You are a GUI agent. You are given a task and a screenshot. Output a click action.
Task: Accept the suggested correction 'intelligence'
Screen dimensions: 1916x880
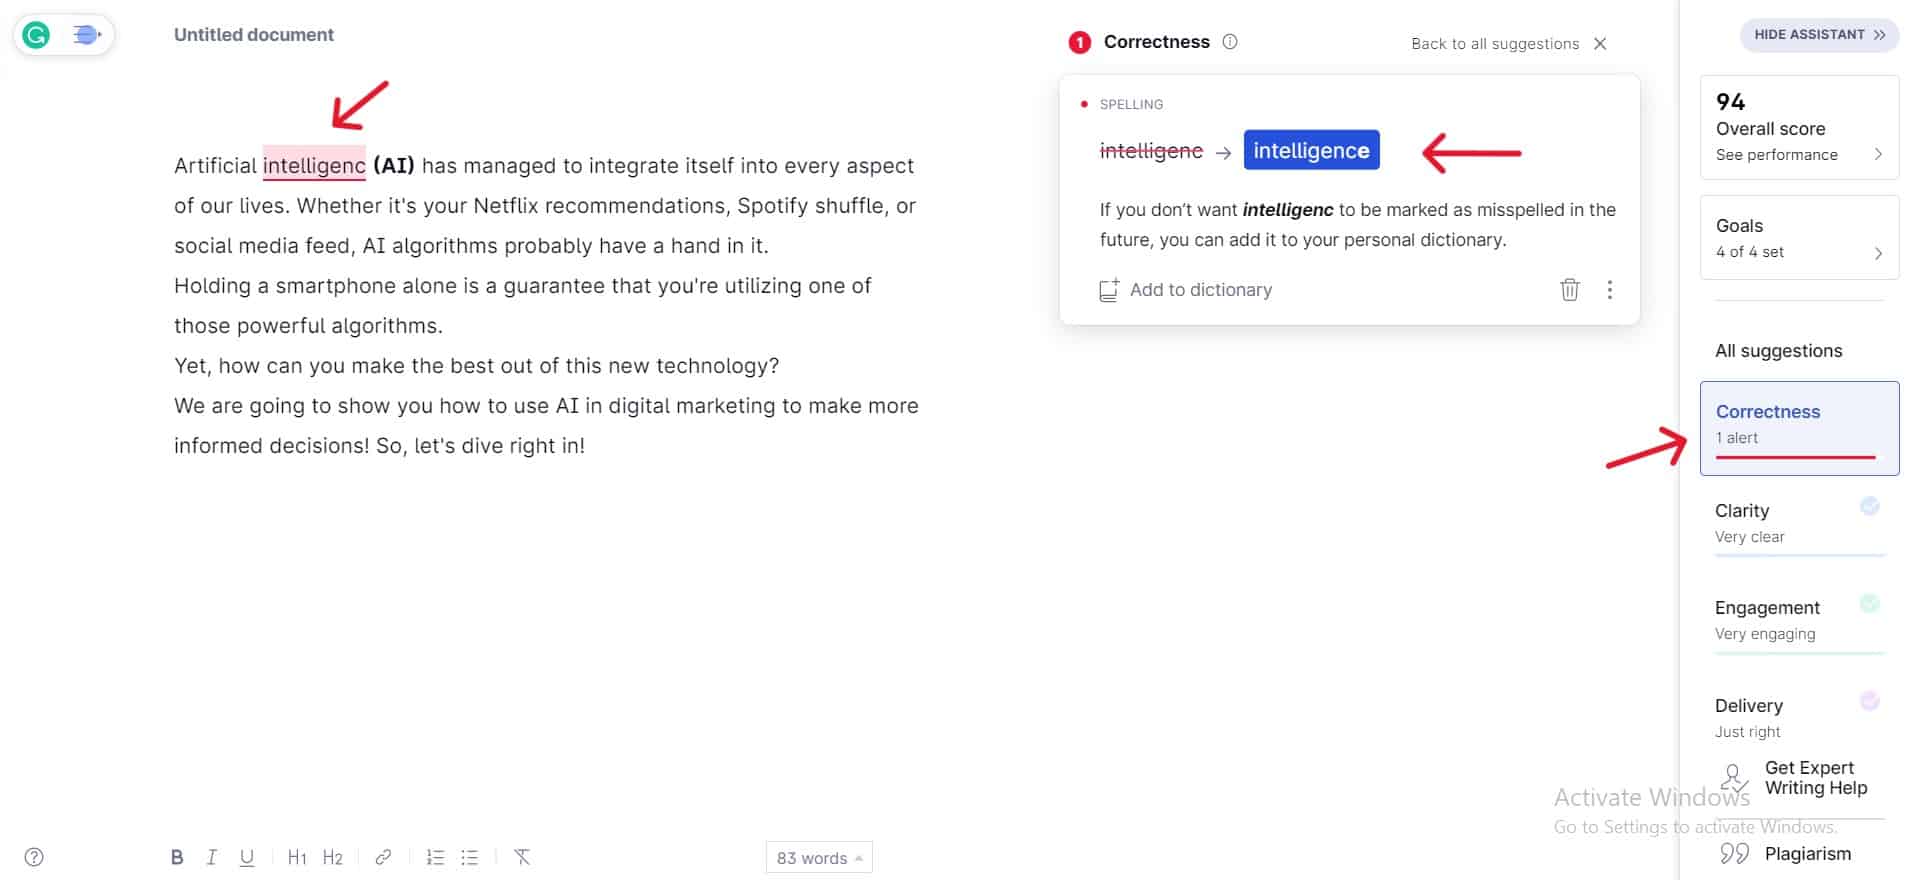point(1311,150)
